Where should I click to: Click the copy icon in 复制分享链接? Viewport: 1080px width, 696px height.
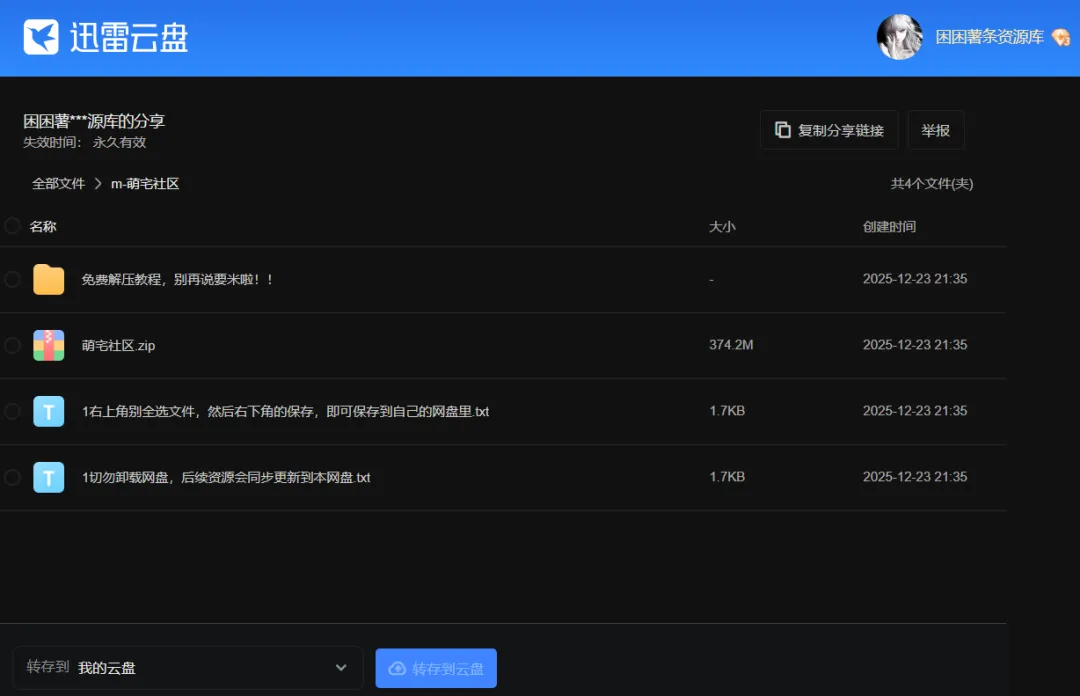tap(782, 130)
